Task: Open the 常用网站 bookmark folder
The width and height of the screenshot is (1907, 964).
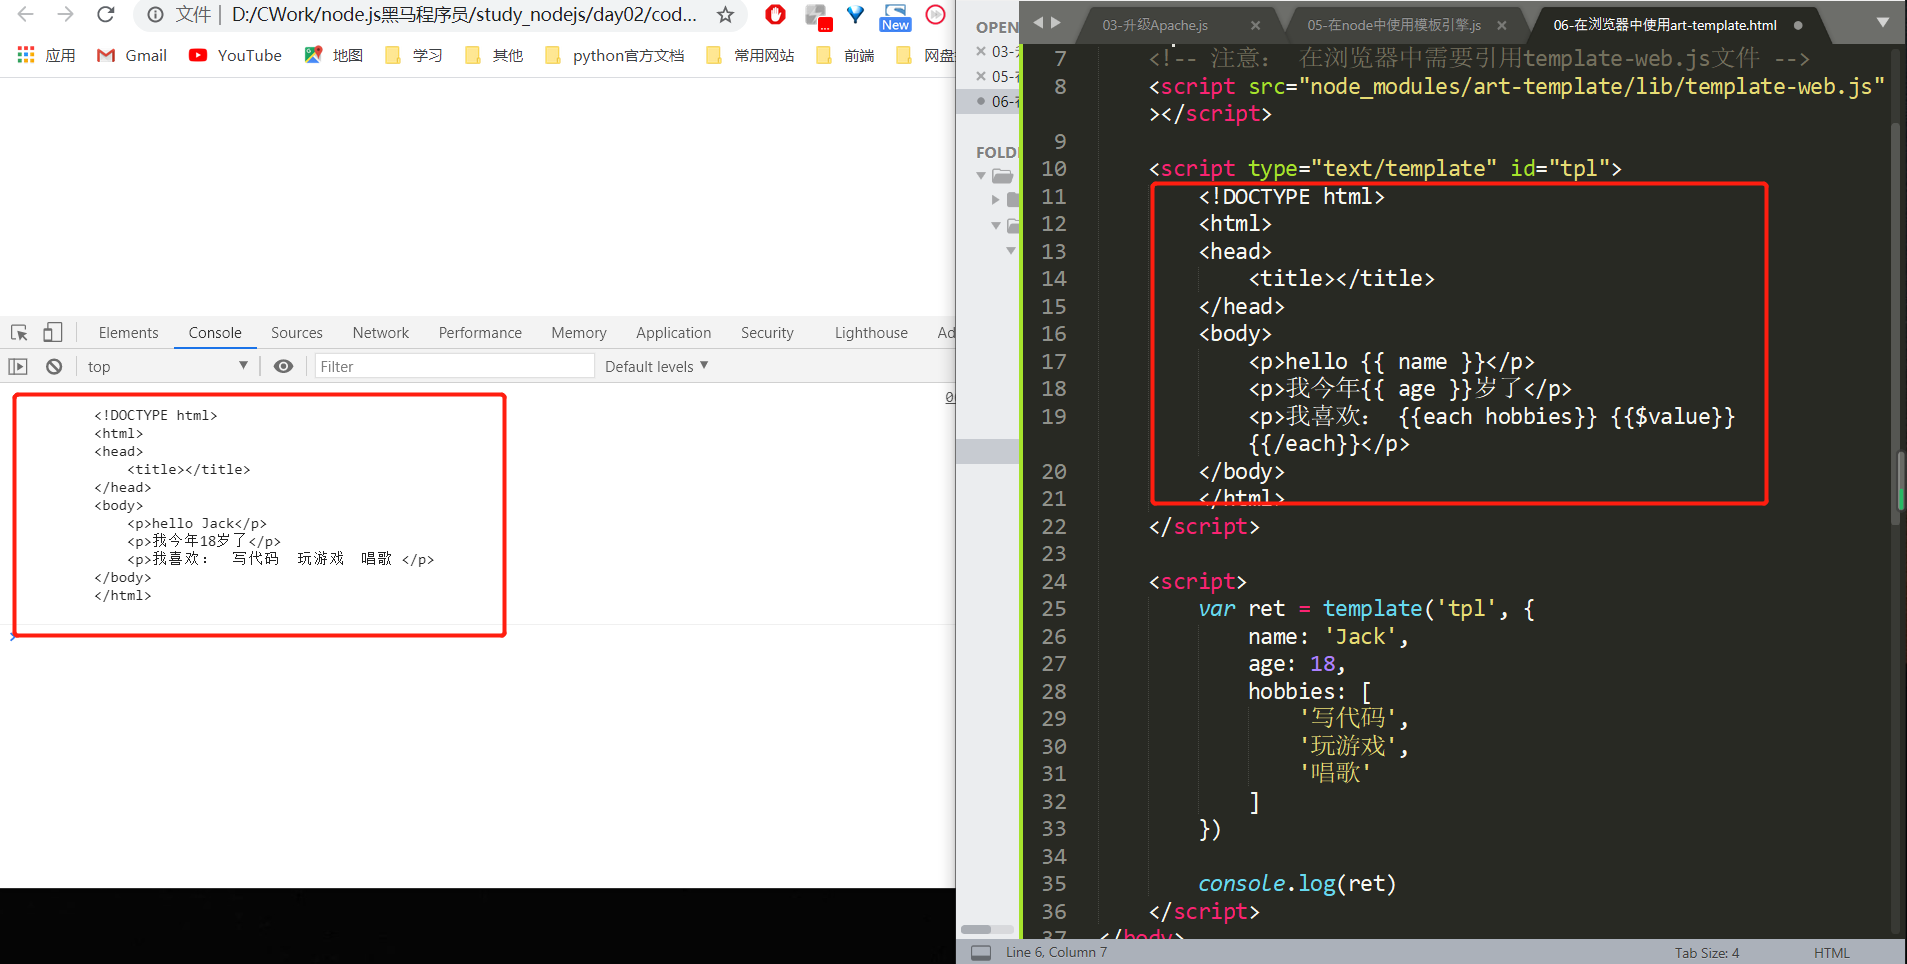Action: click(750, 55)
